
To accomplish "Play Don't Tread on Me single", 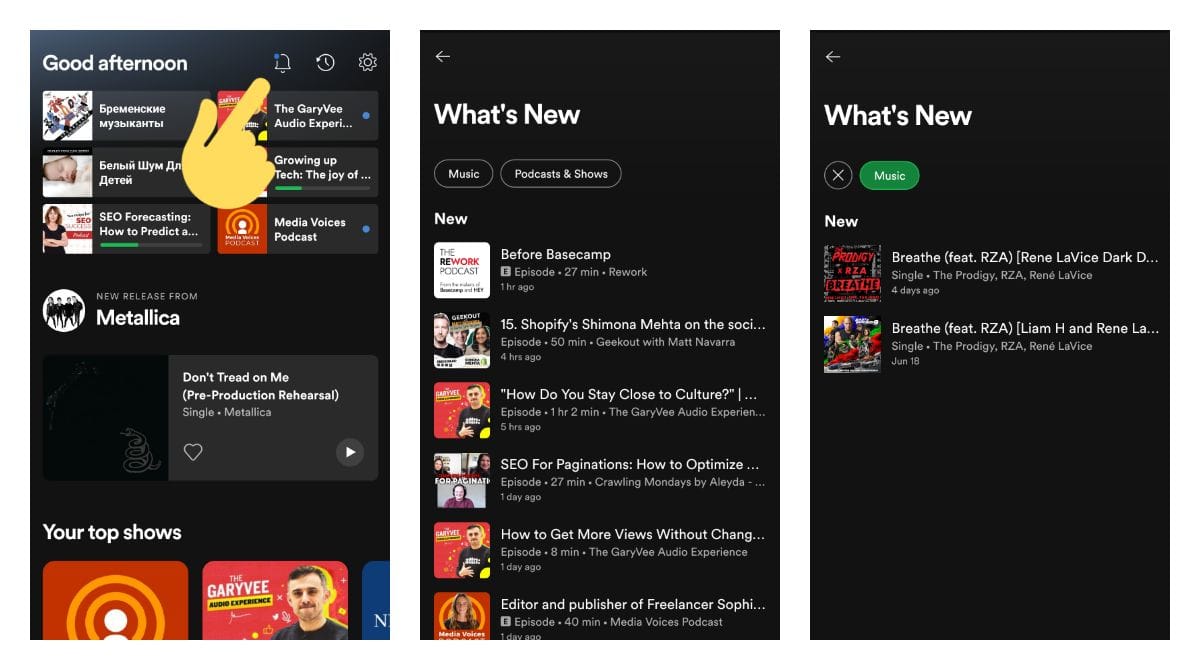I will click(x=350, y=453).
